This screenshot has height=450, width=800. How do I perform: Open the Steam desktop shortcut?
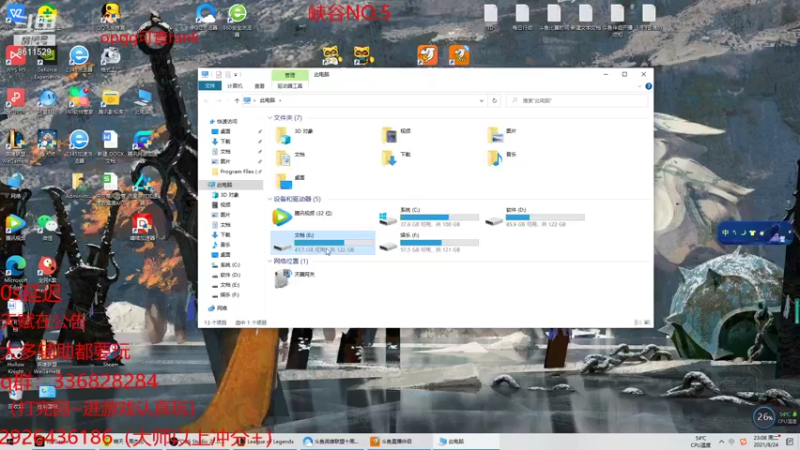pos(110,356)
